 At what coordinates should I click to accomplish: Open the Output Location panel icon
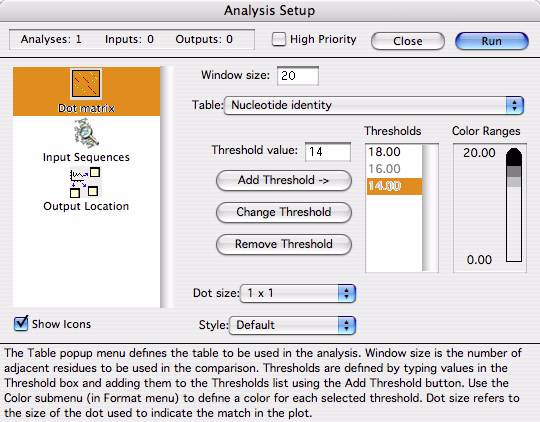pyautogui.click(x=85, y=182)
